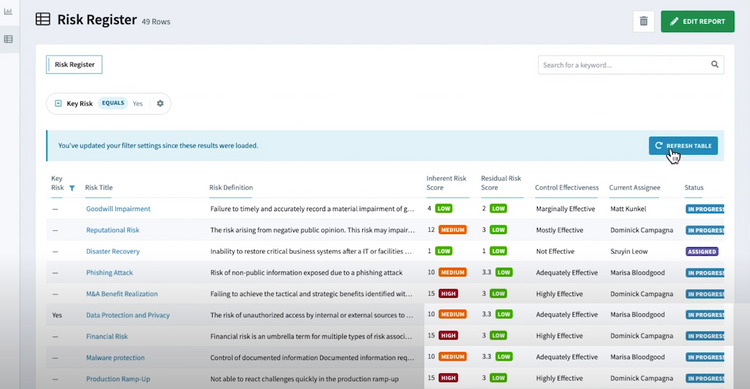750x389 pixels.
Task: Click the Yes key risk cell
Action: point(57,315)
